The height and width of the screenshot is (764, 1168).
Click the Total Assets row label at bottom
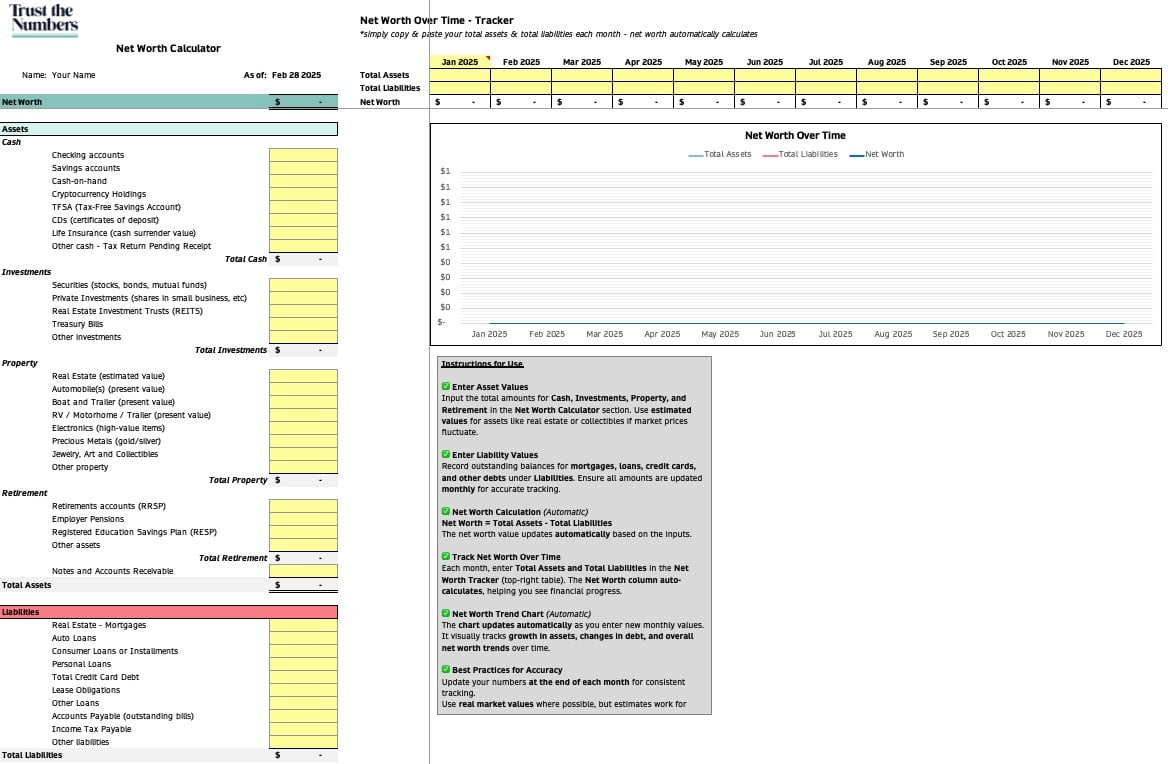pos(27,585)
